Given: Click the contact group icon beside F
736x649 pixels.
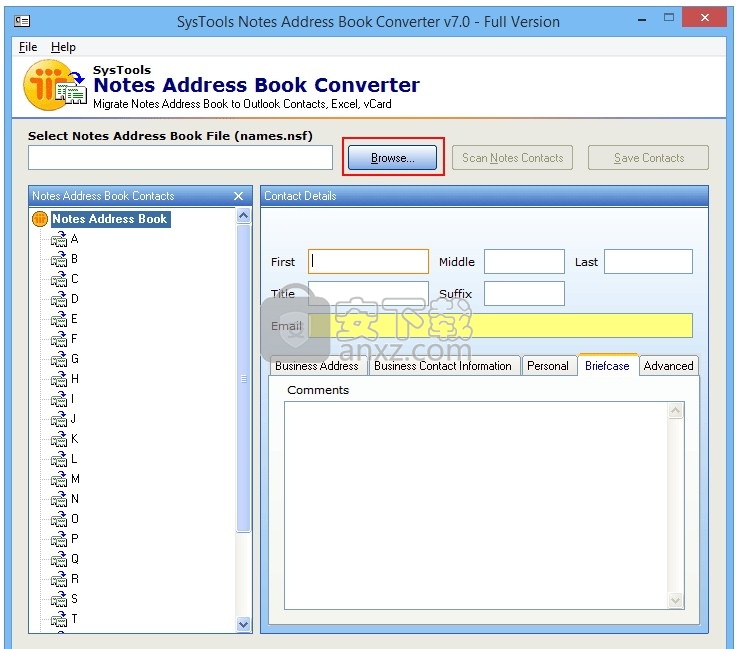Looking at the screenshot, I should pyautogui.click(x=59, y=339).
